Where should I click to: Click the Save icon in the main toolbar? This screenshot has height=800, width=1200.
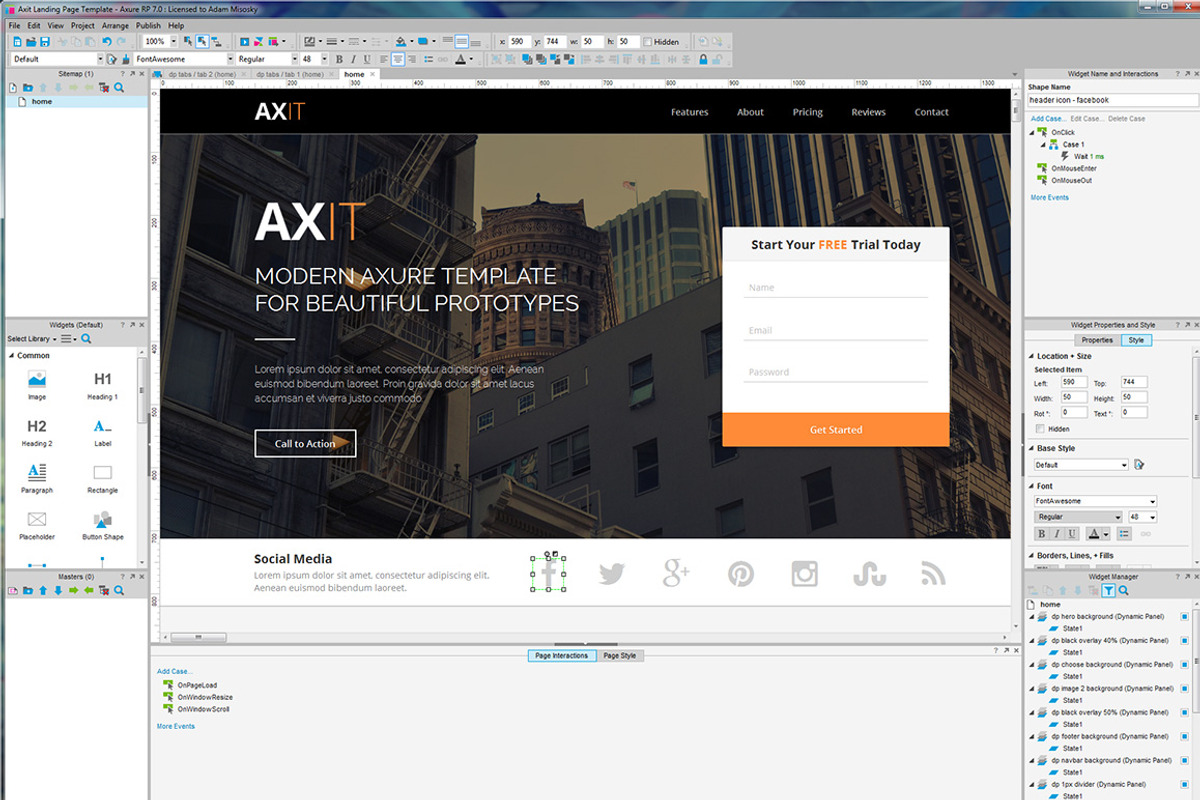(x=45, y=42)
